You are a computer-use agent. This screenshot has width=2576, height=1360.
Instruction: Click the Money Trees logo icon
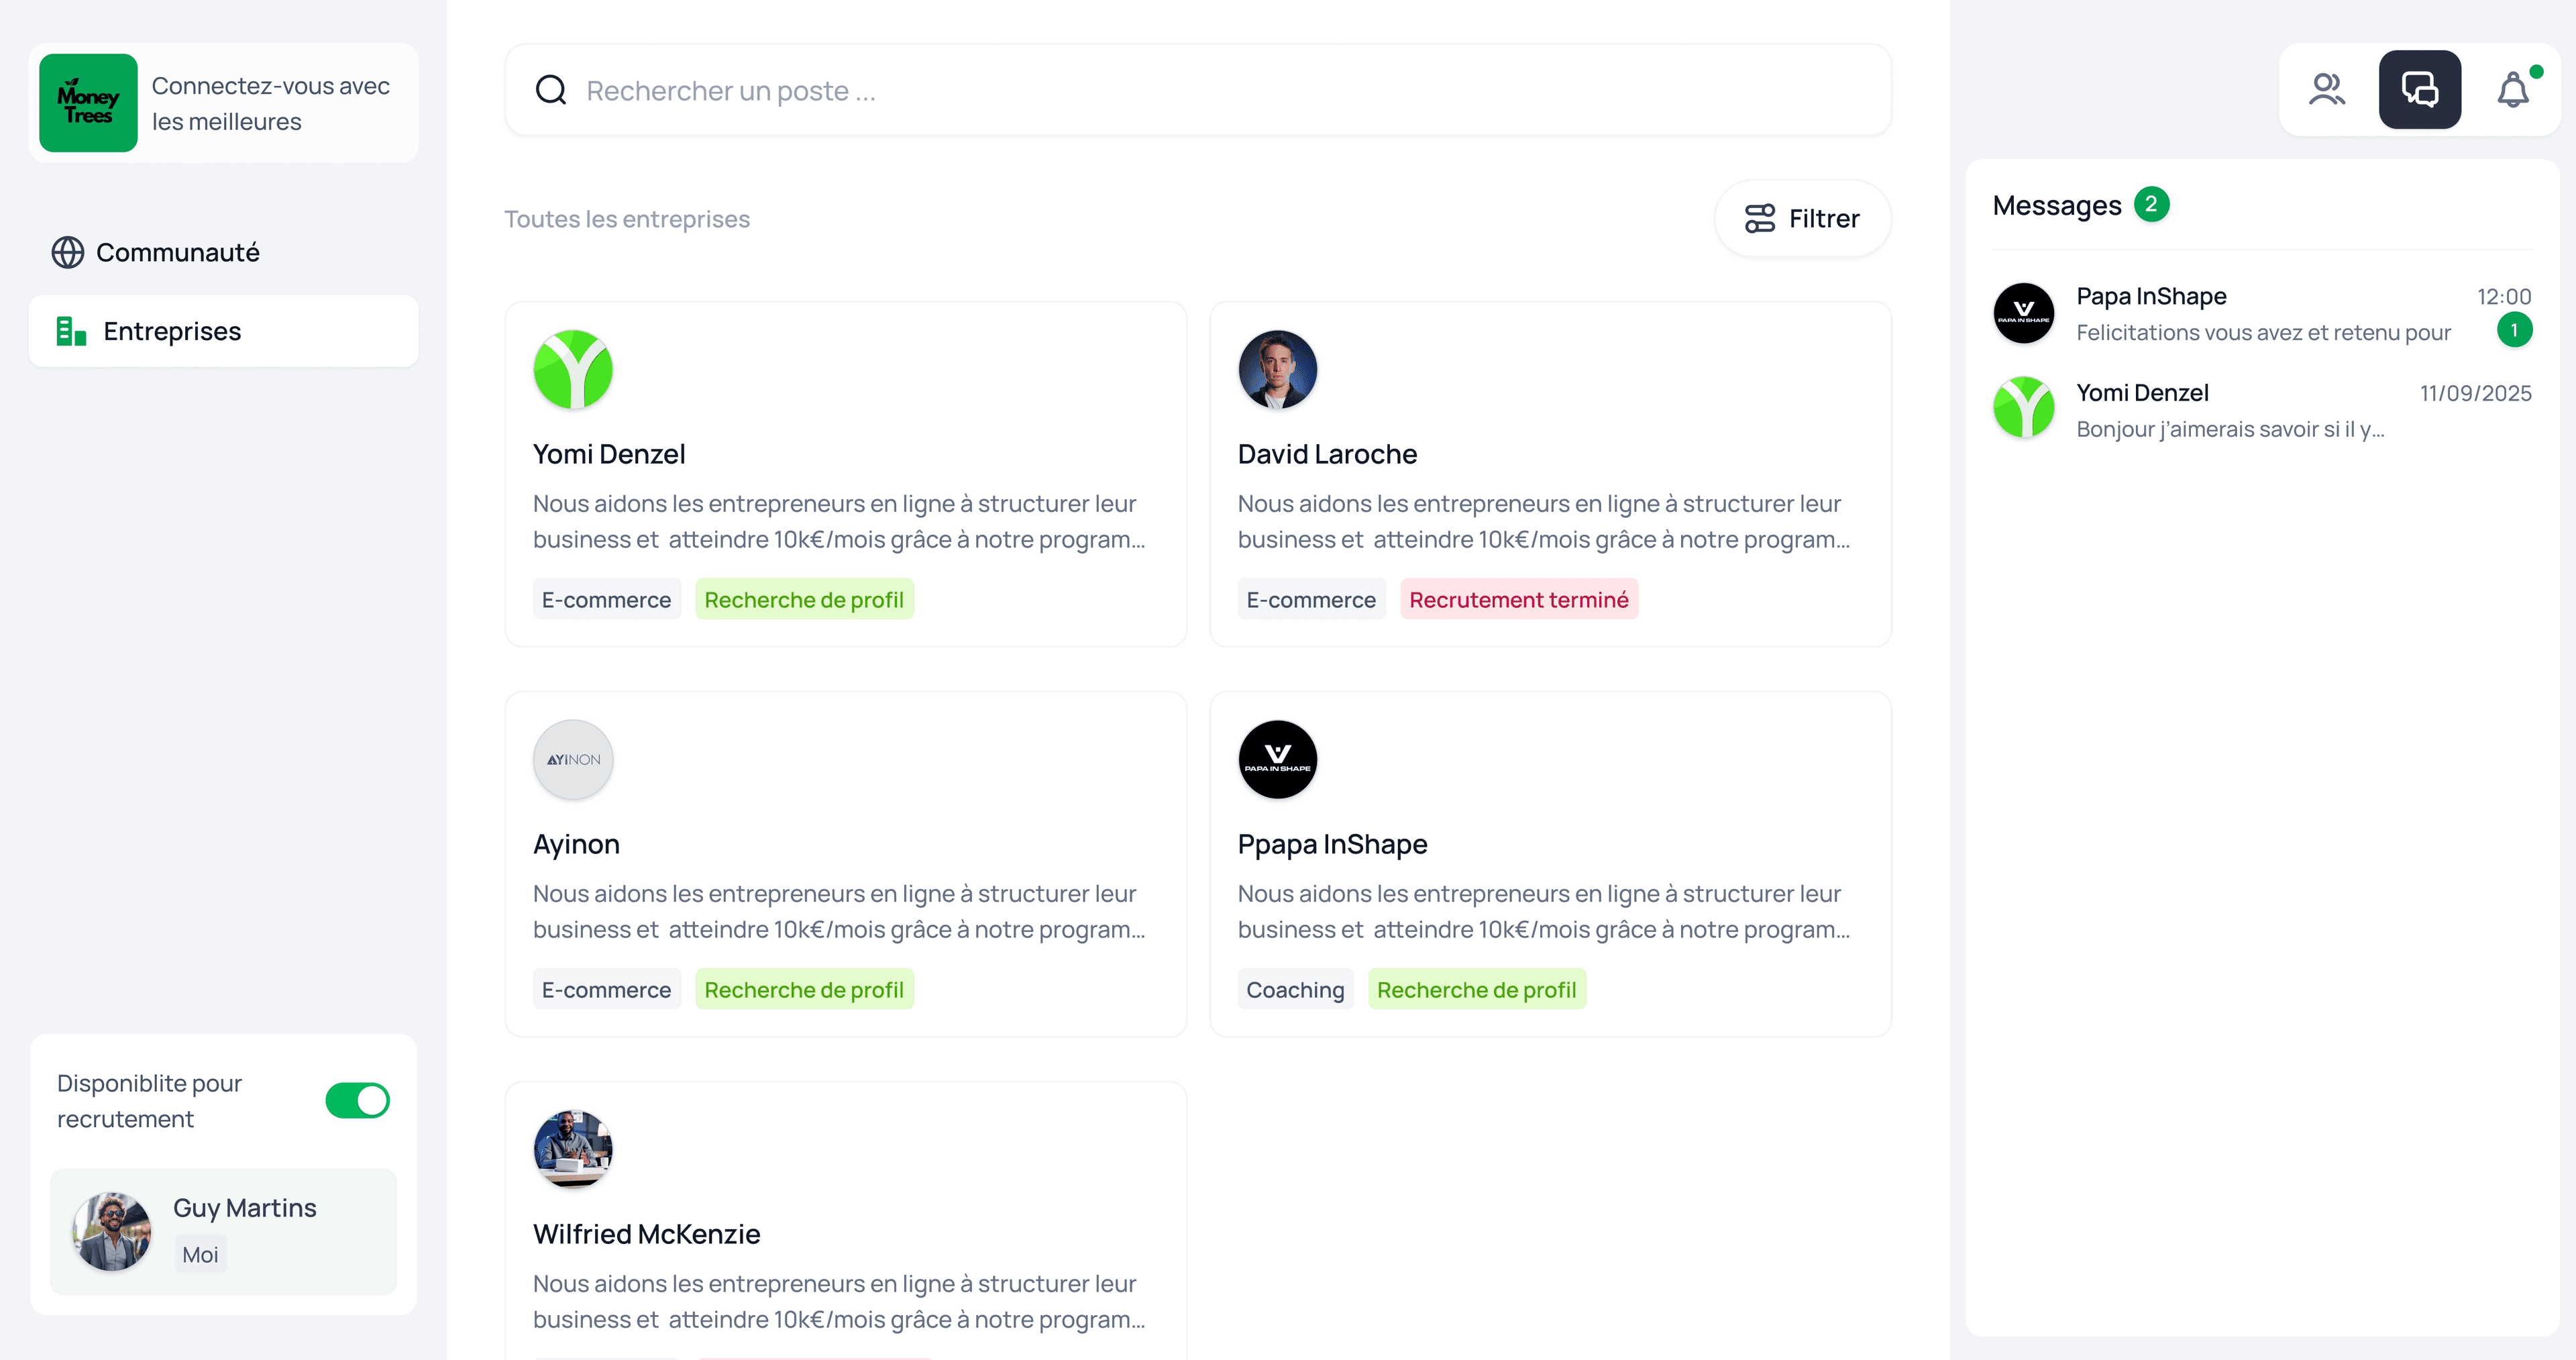(88, 103)
